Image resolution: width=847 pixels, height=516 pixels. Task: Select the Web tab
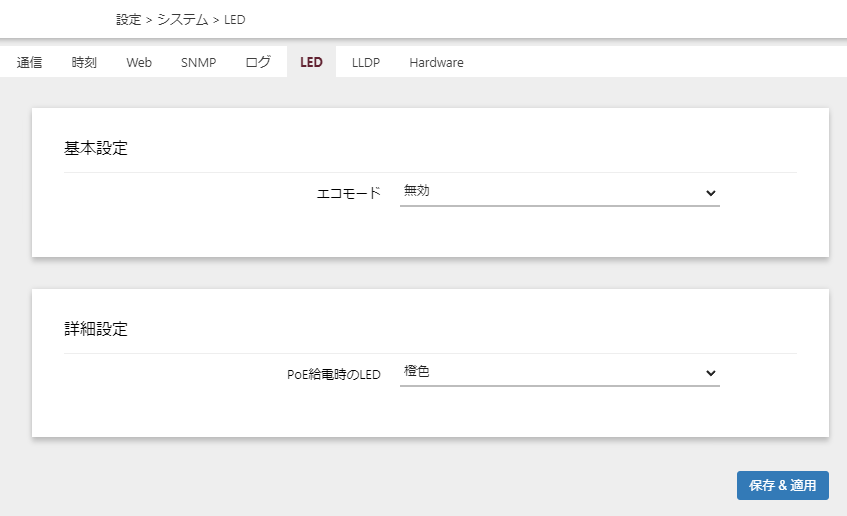point(139,62)
